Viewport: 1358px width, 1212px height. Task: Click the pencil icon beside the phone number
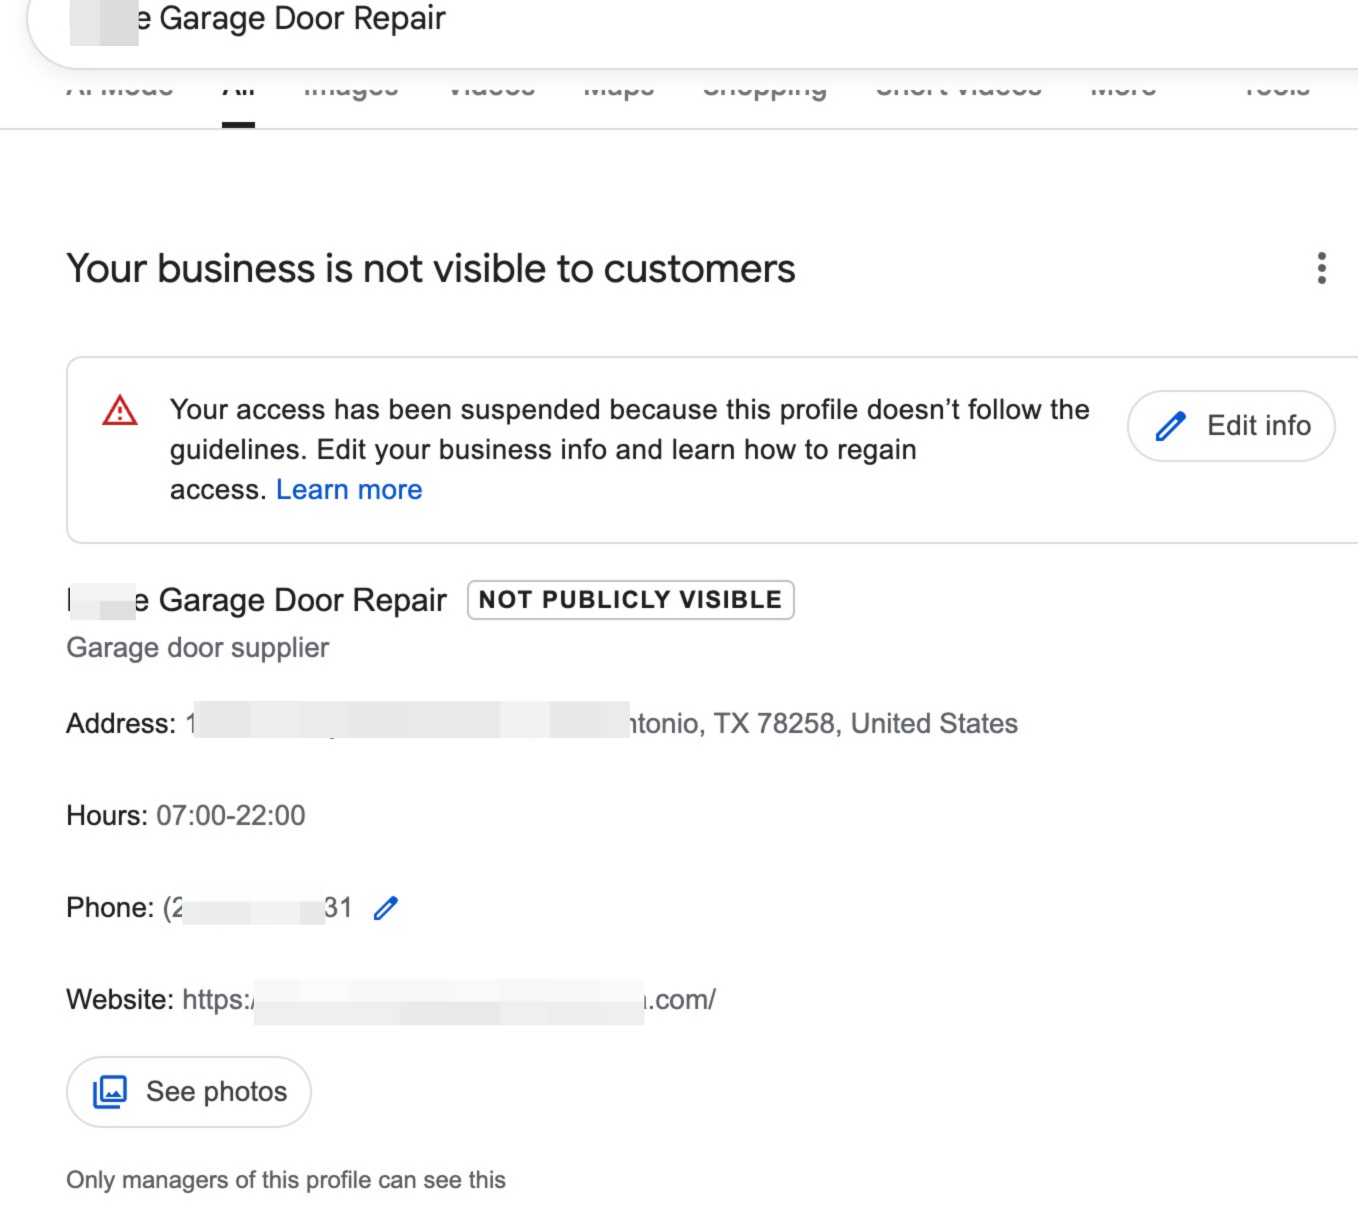coord(385,908)
